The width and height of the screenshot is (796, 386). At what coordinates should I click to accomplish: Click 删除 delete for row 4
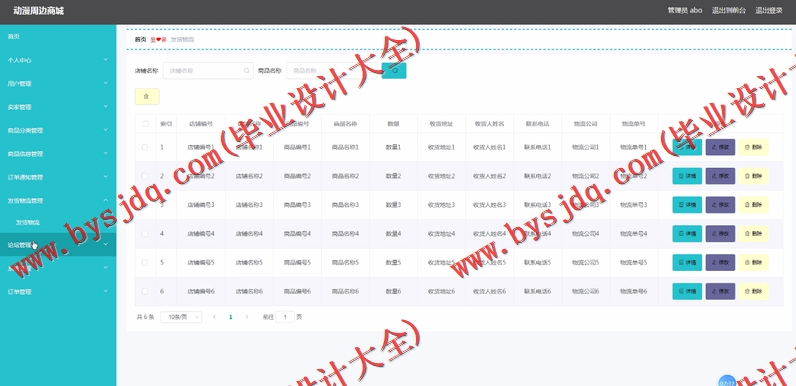tap(753, 234)
